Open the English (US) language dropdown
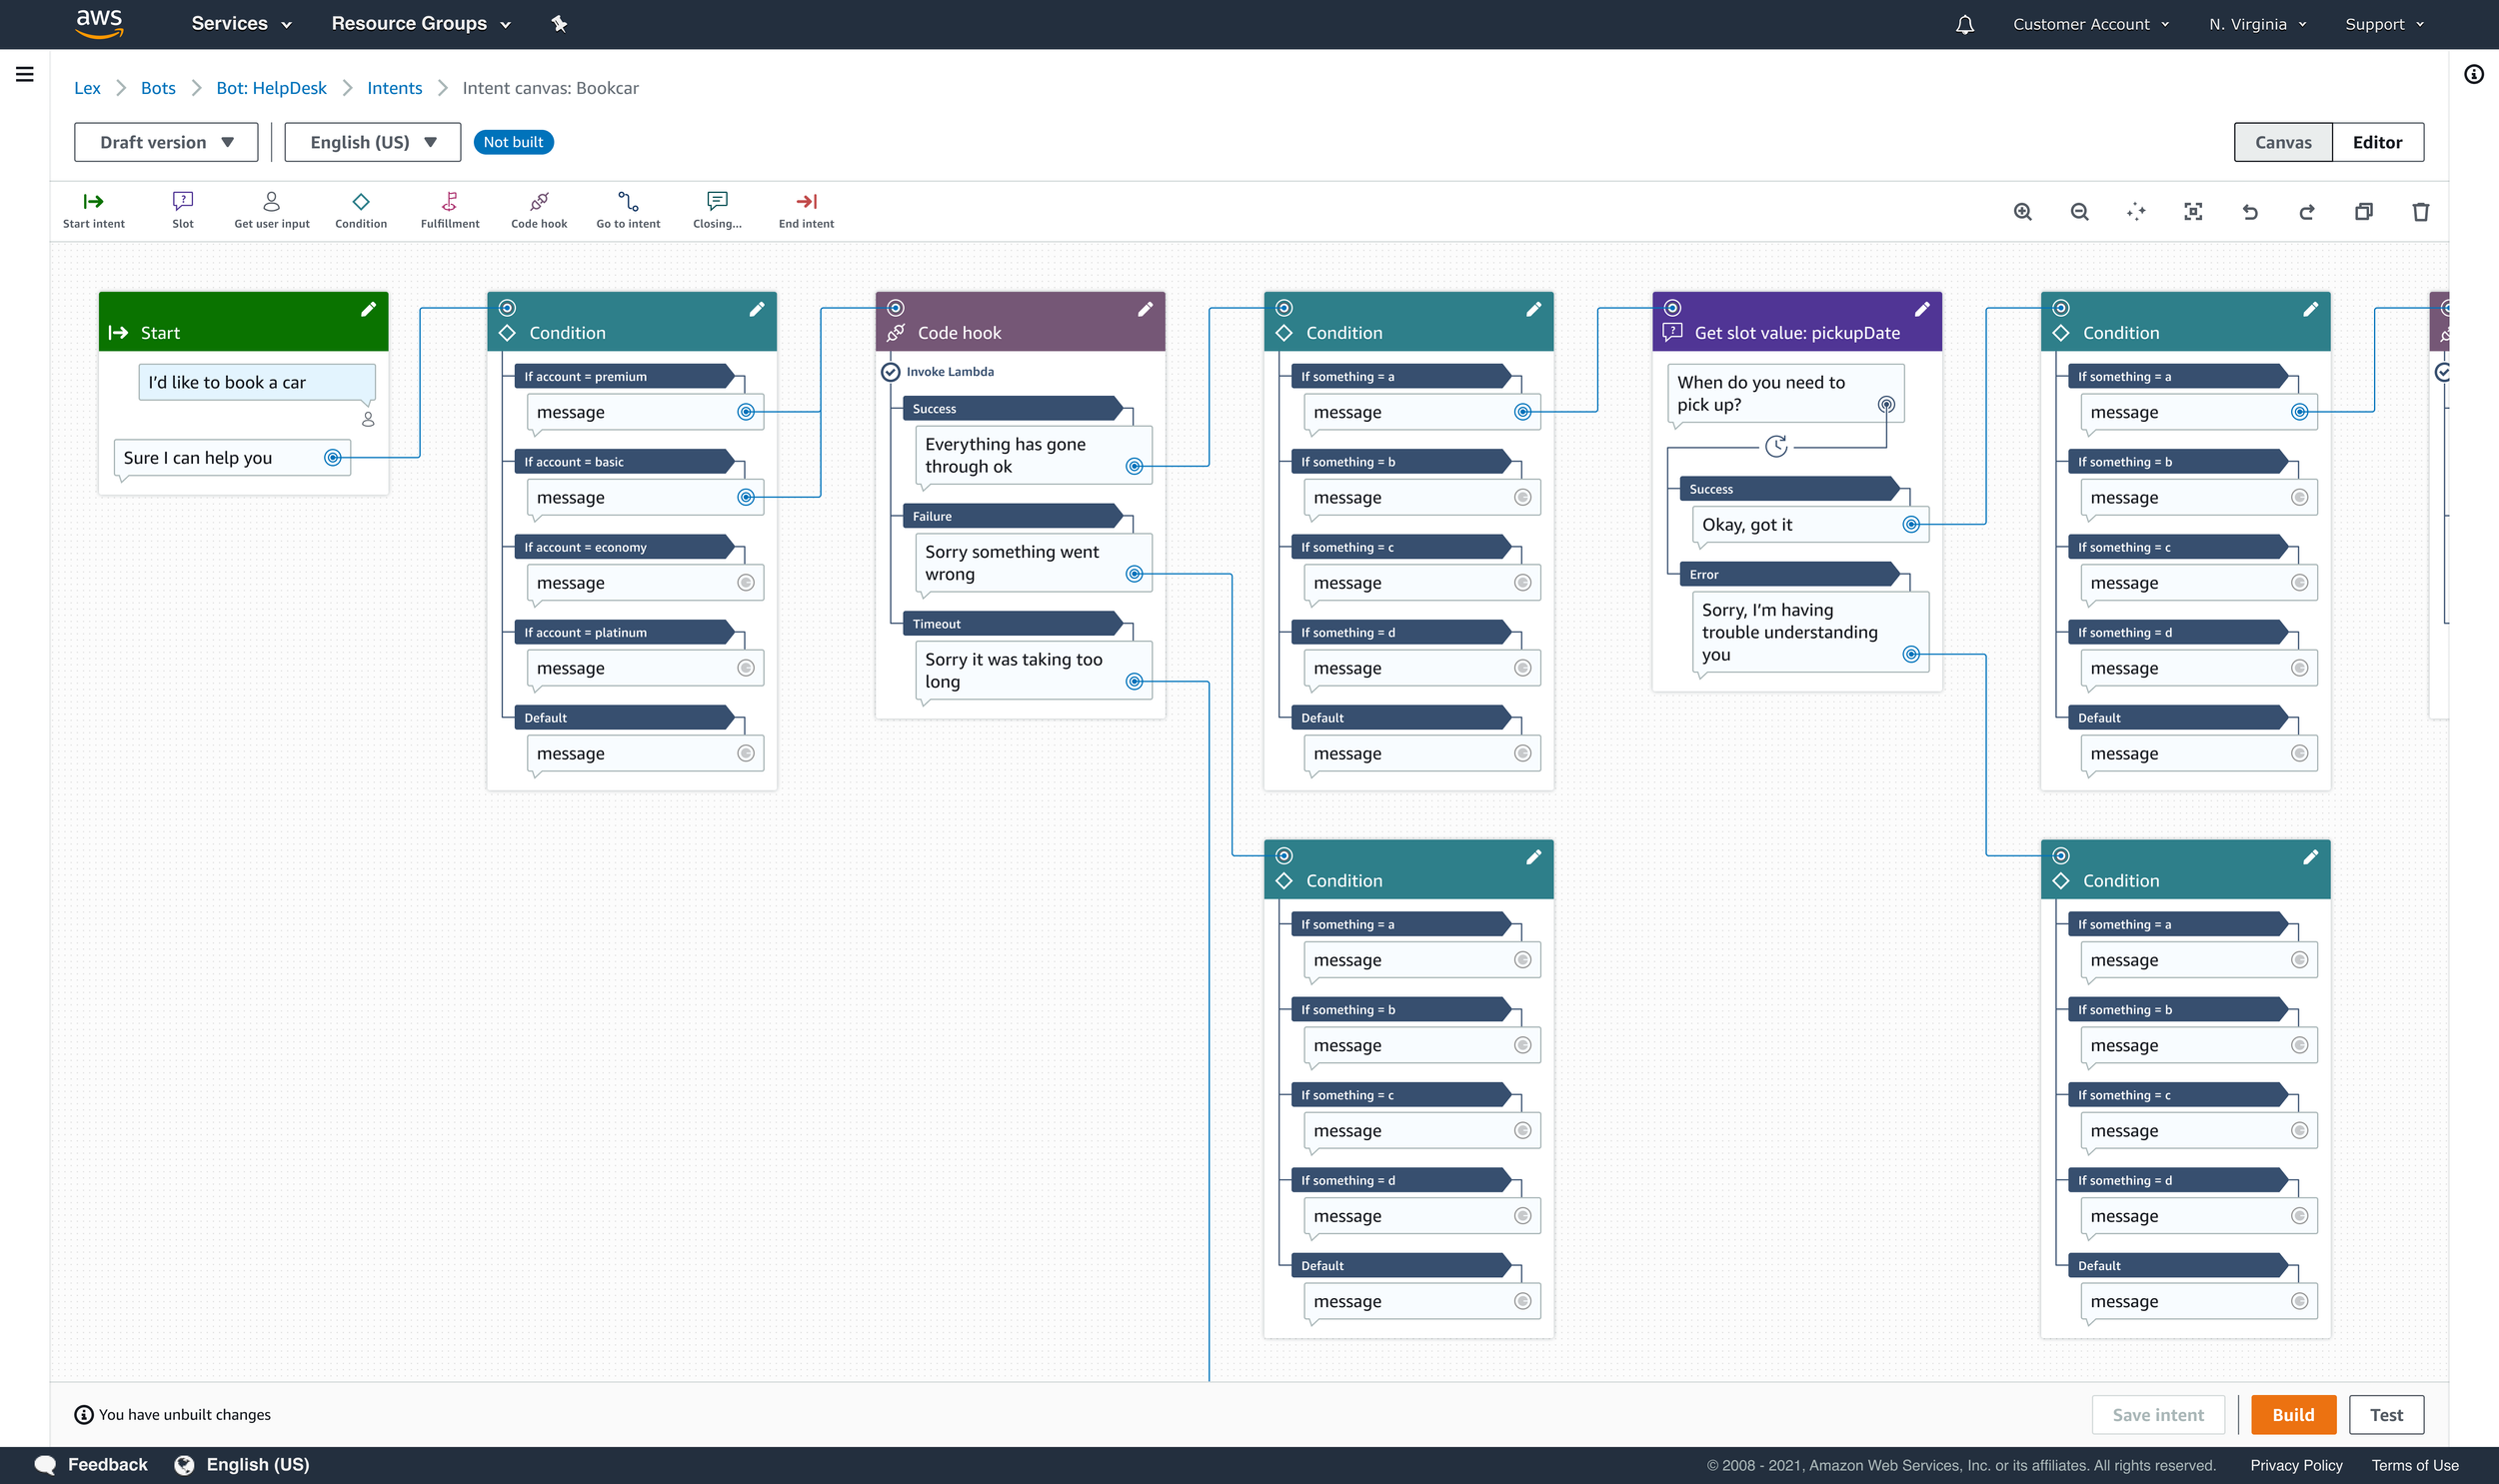The height and width of the screenshot is (1484, 2499). coord(372,142)
